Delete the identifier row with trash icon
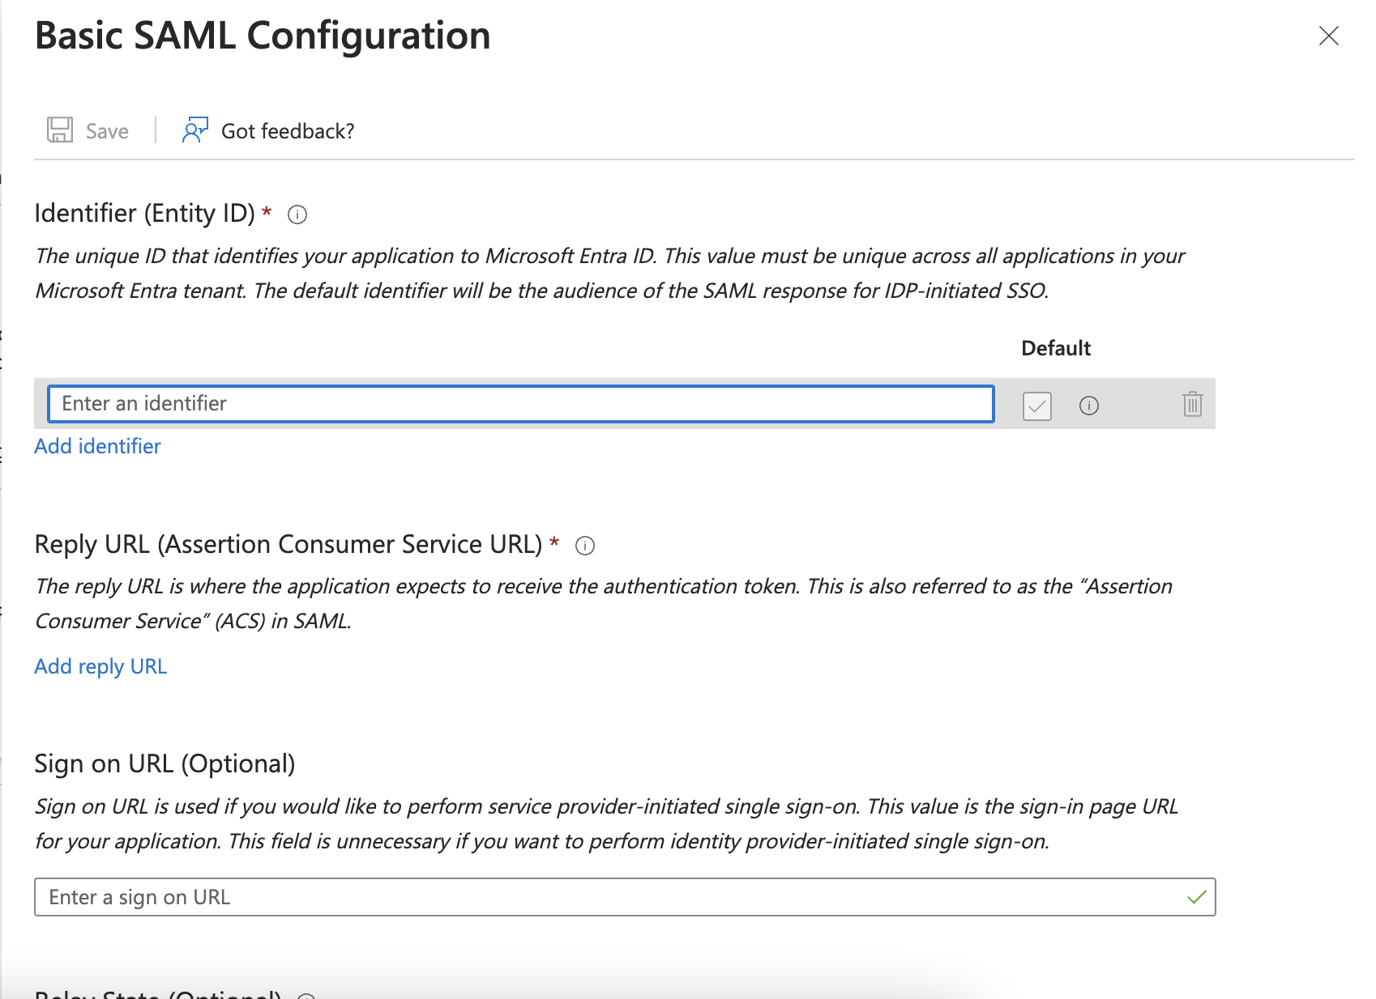This screenshot has height=999, width=1376. click(x=1192, y=404)
